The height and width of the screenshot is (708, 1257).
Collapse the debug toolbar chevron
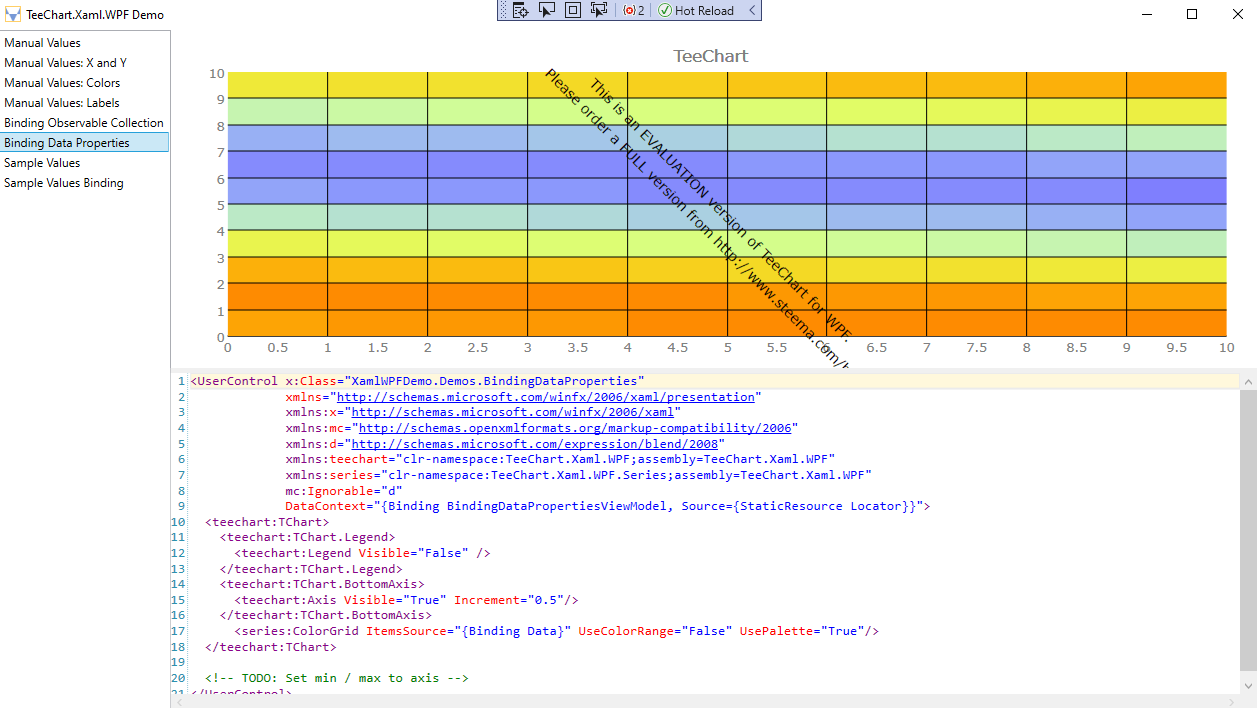752,10
